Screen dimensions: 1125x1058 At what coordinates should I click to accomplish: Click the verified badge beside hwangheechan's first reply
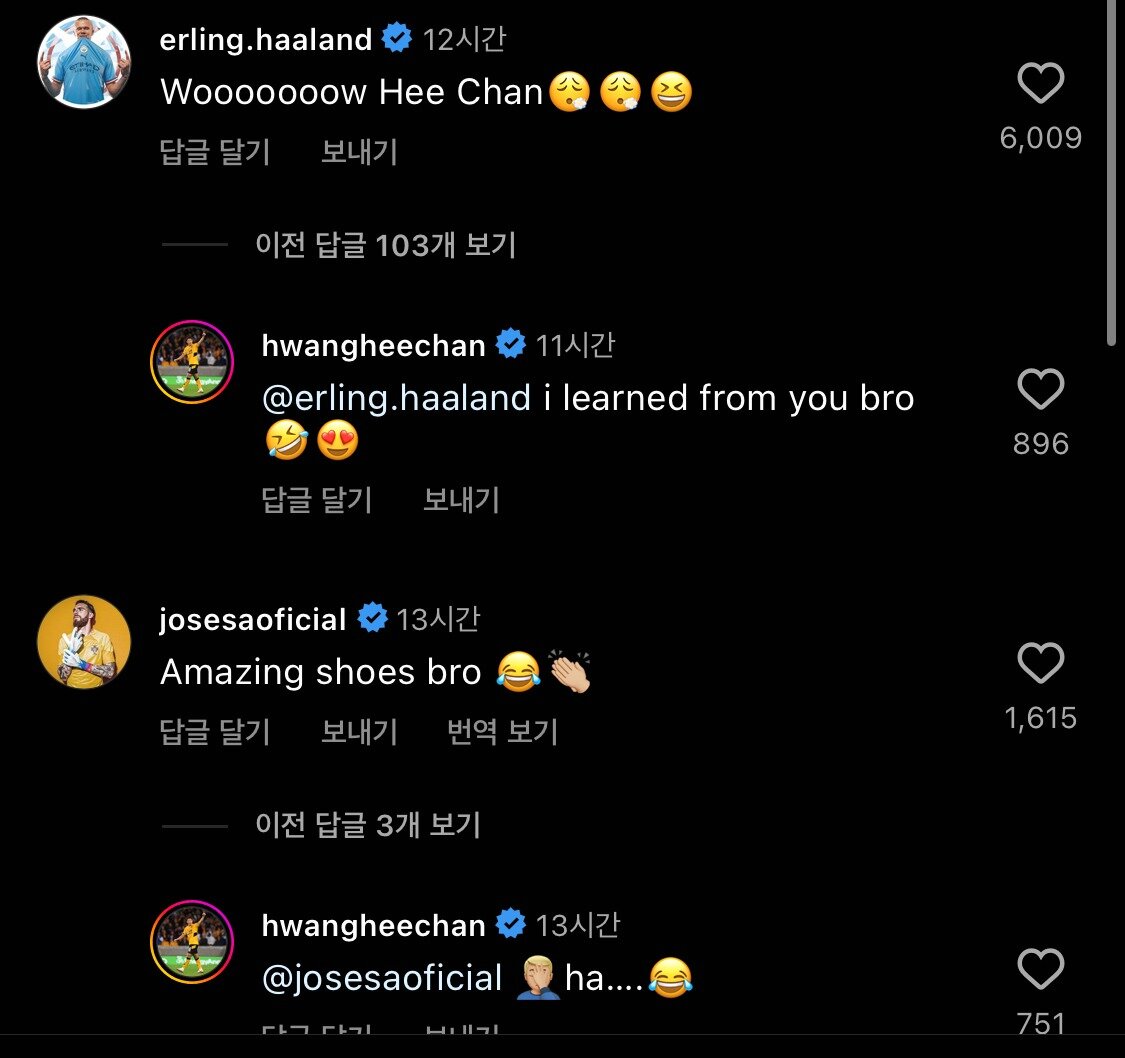(513, 344)
